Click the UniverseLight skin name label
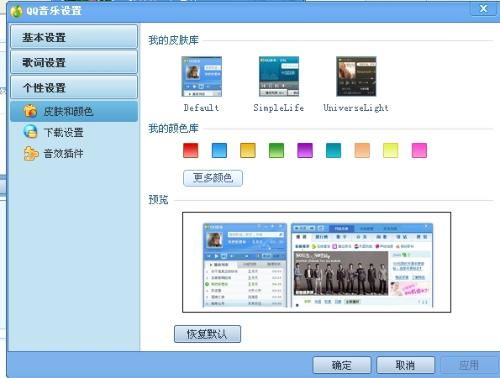The width and height of the screenshot is (500, 378). pyautogui.click(x=356, y=108)
